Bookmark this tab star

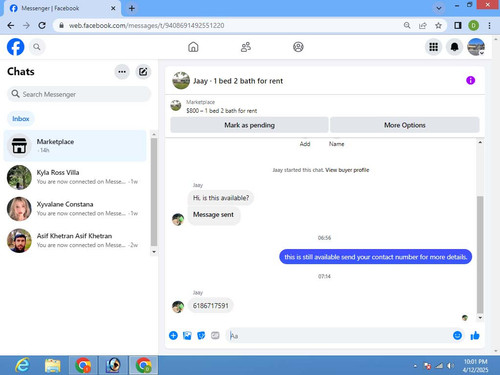point(438,25)
